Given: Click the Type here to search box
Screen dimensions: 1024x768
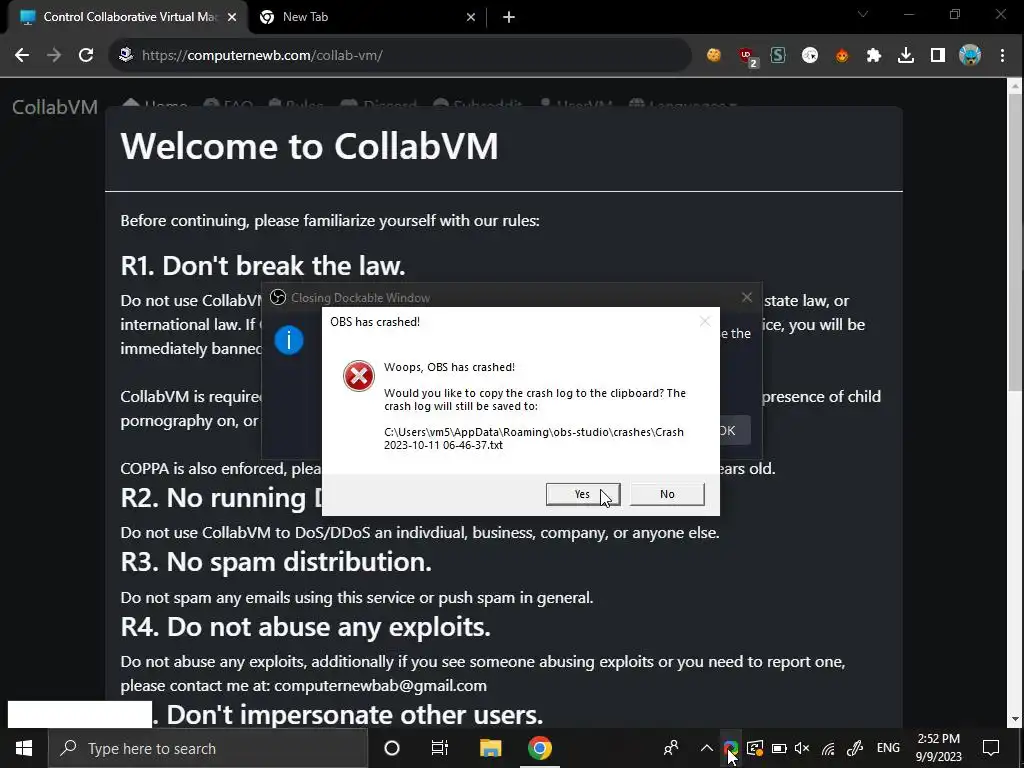Looking at the screenshot, I should 208,748.
